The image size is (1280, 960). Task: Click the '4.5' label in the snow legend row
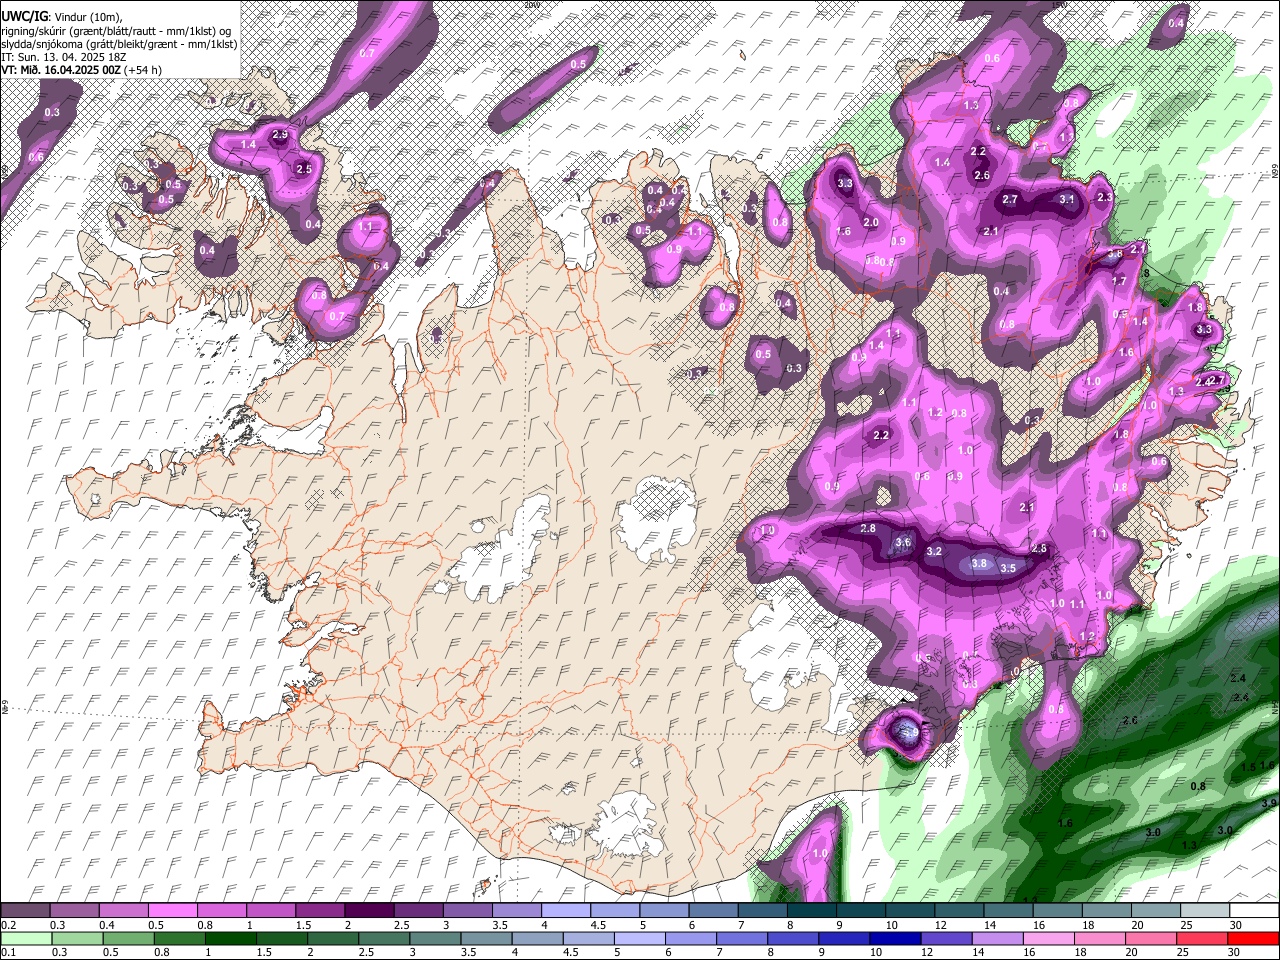click(598, 925)
